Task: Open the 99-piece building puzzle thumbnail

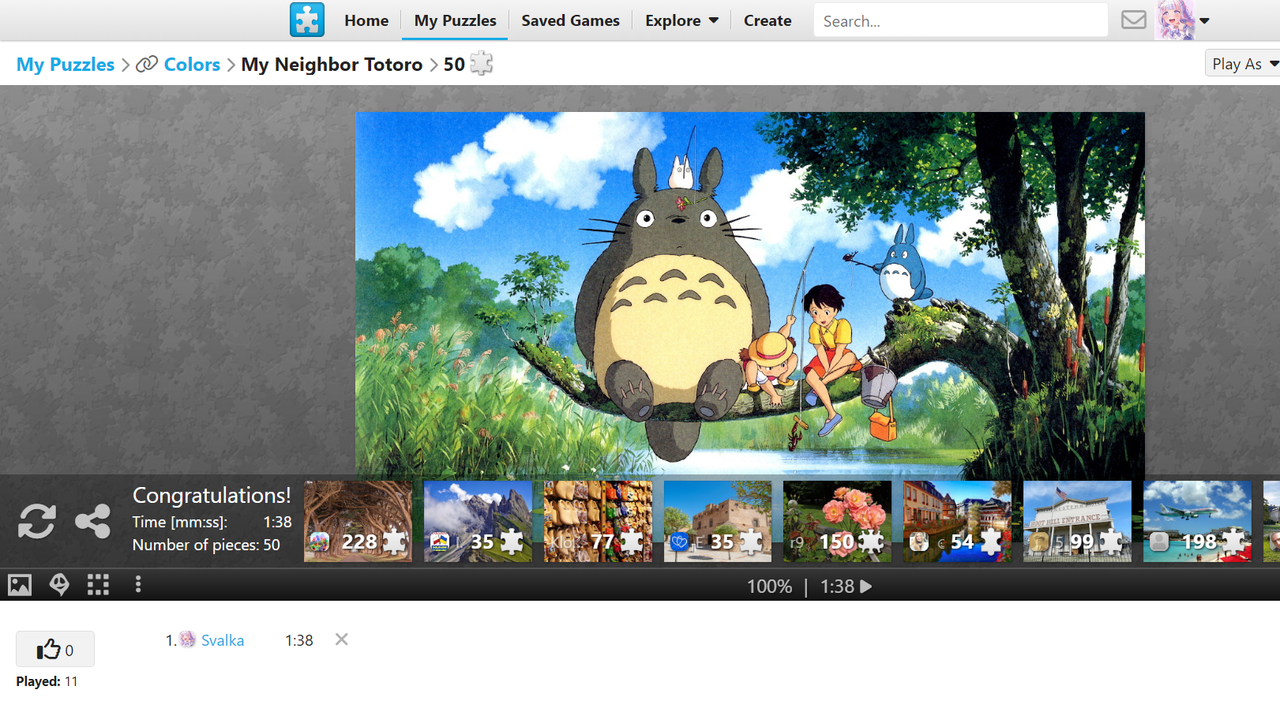Action: coord(1078,521)
